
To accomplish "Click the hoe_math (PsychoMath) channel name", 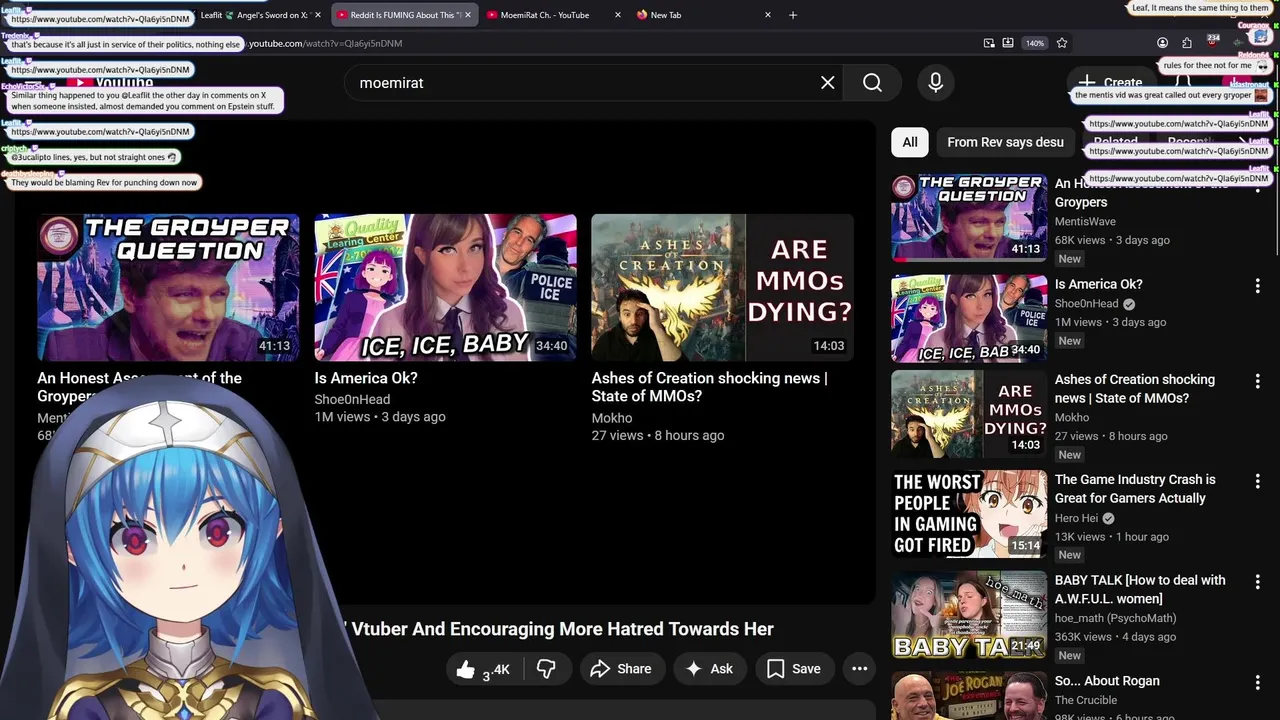I will coord(1115,618).
